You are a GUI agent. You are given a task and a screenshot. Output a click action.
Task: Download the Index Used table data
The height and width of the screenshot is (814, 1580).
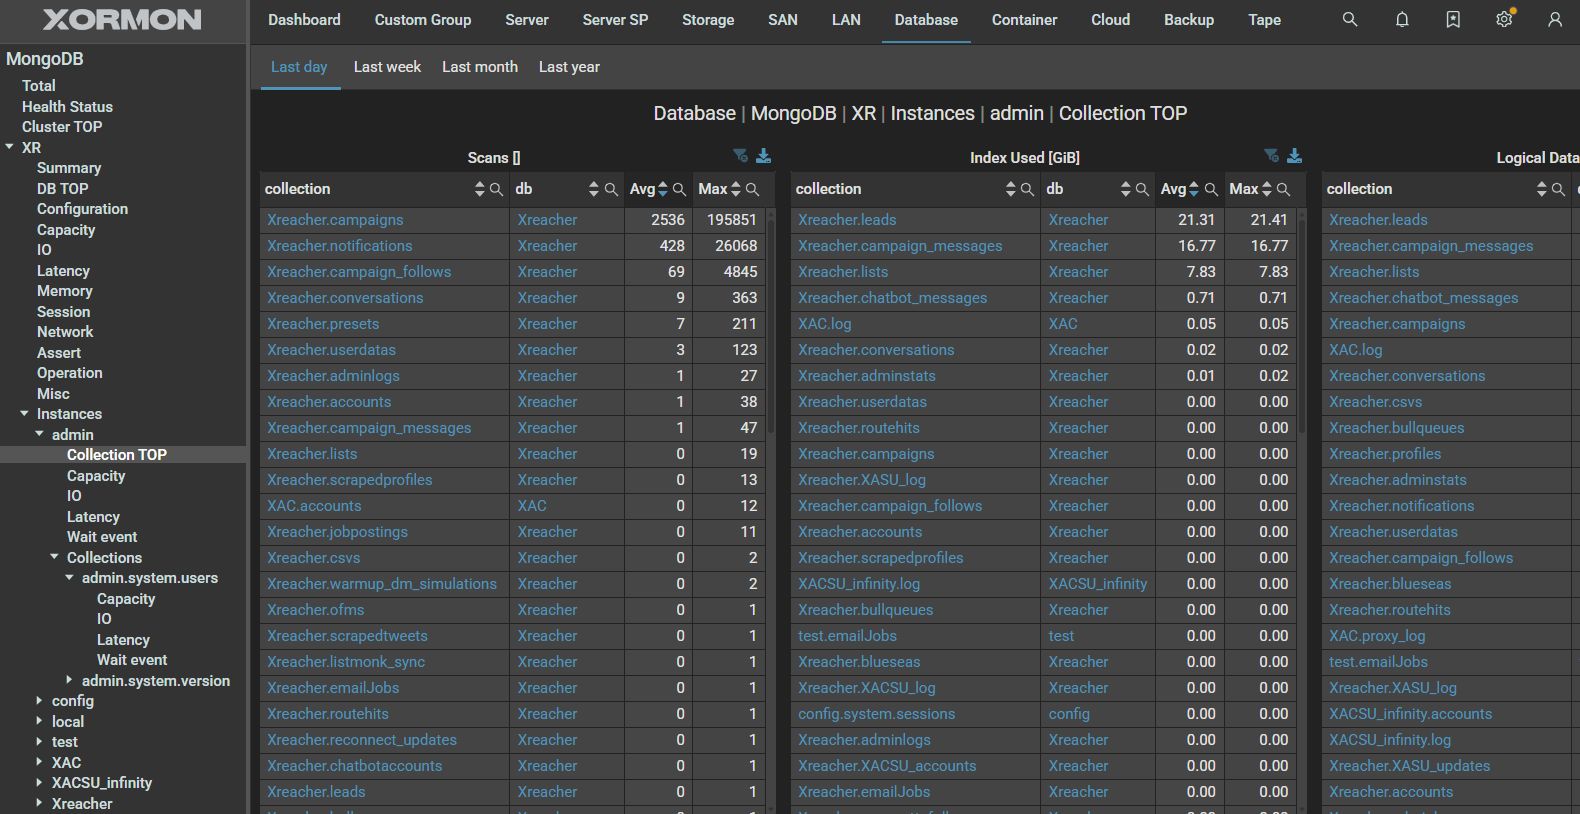pyautogui.click(x=1294, y=156)
